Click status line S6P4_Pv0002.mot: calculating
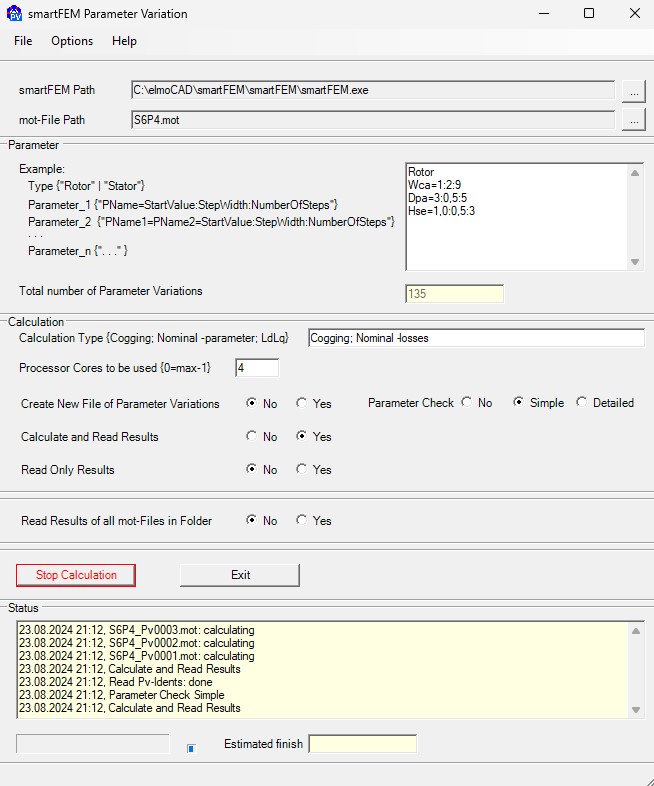The width and height of the screenshot is (654, 786). point(137,643)
